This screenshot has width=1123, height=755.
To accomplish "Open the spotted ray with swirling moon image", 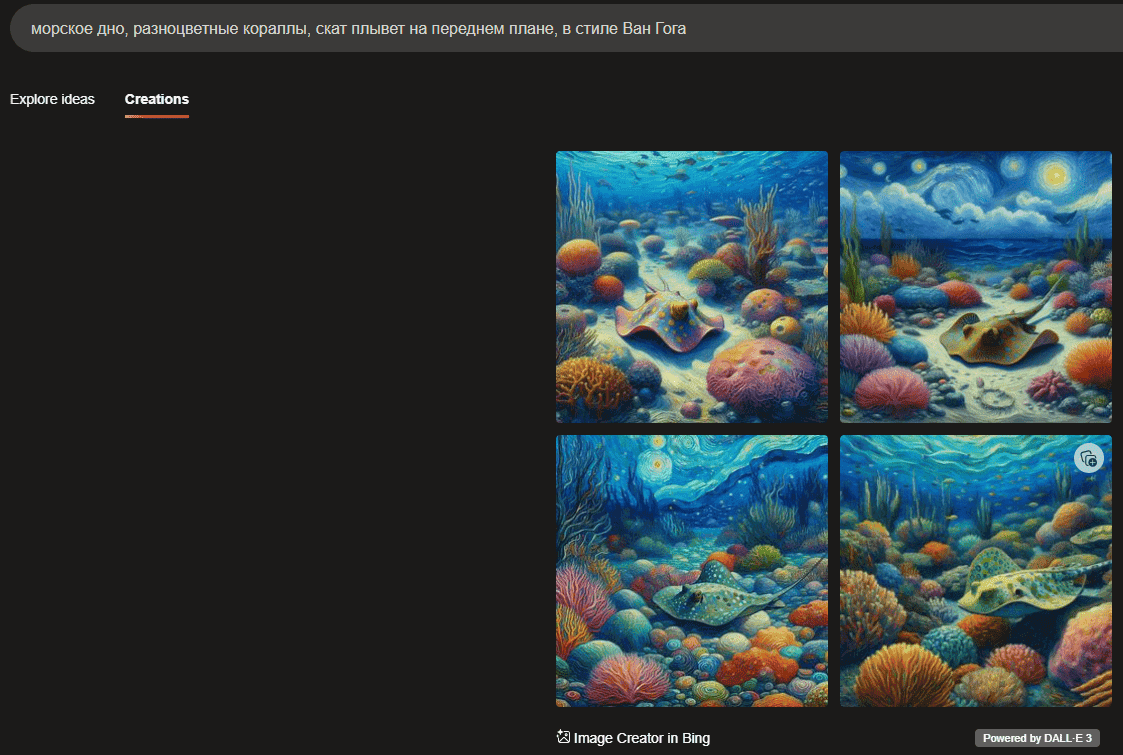I will coord(692,571).
